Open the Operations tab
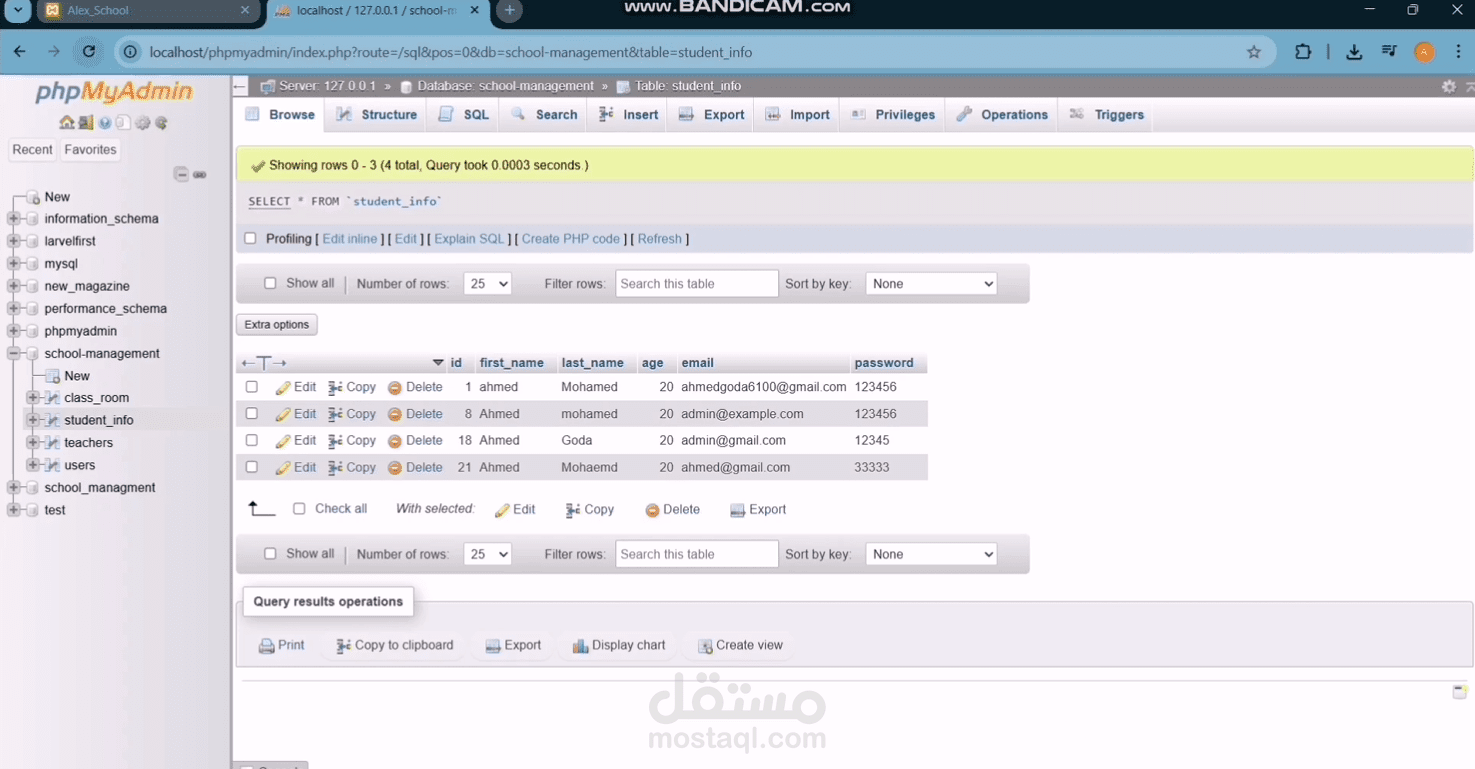Screen dimensions: 1475x769 click(x=1002, y=115)
